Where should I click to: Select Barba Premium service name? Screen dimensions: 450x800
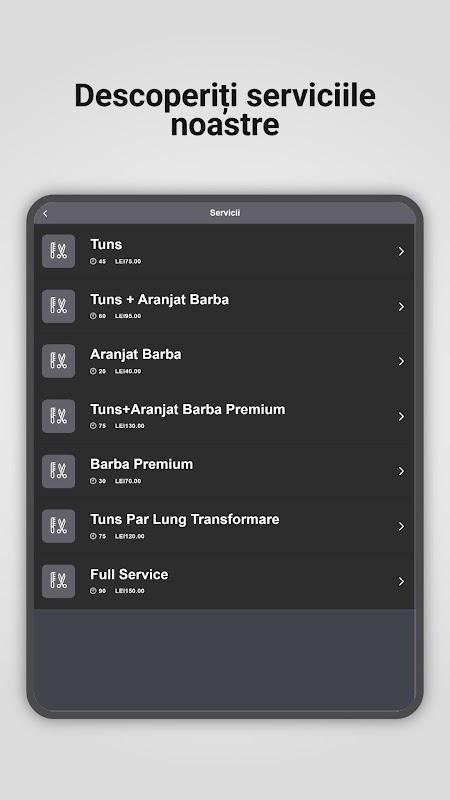coord(141,464)
